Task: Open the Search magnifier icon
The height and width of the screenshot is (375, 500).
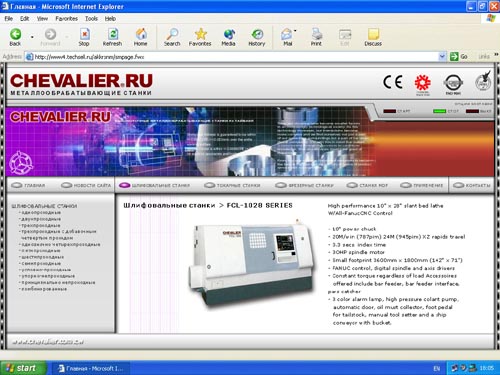Action: tap(172, 34)
